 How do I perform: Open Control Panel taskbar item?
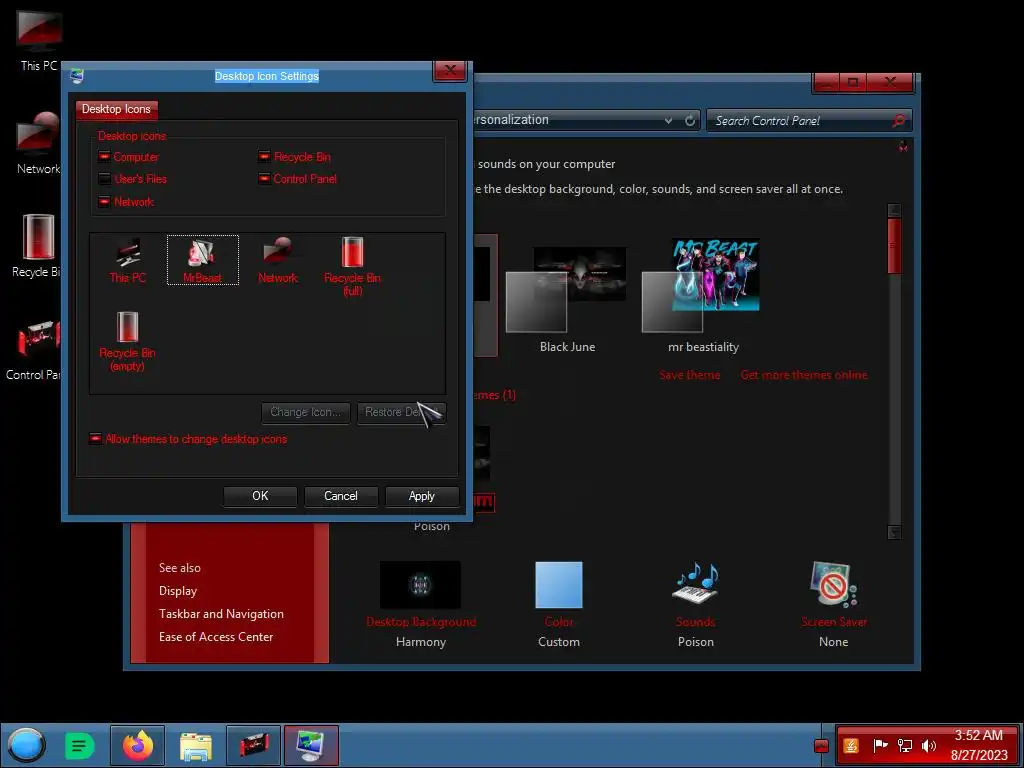[x=253, y=745]
